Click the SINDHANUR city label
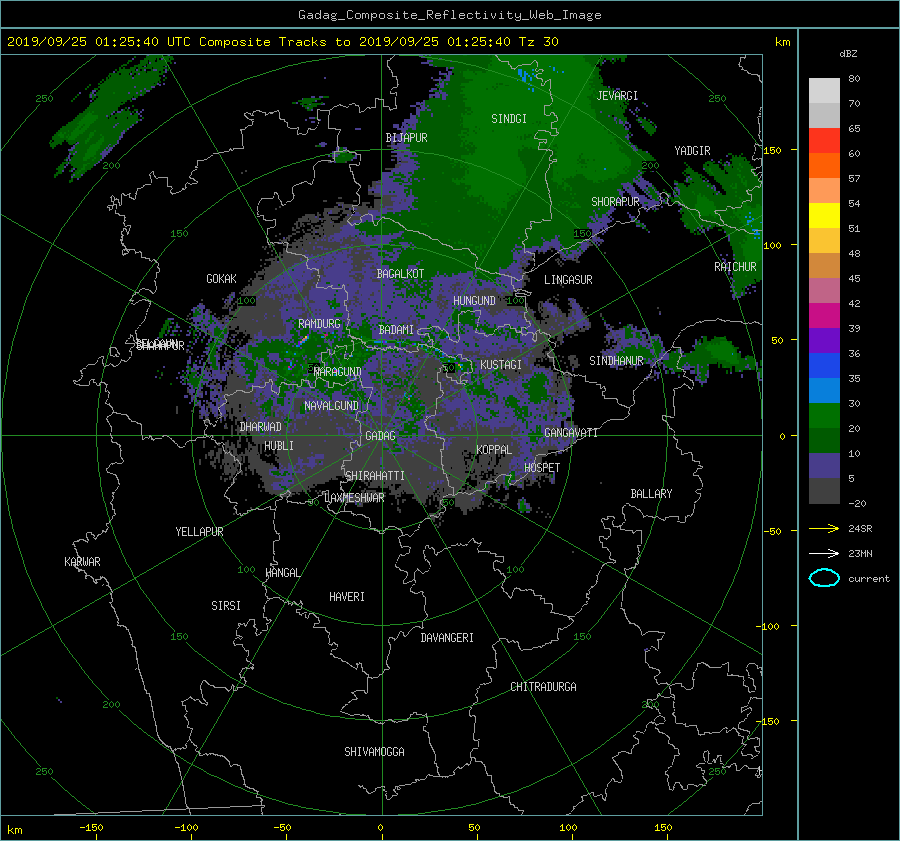 click(x=616, y=361)
